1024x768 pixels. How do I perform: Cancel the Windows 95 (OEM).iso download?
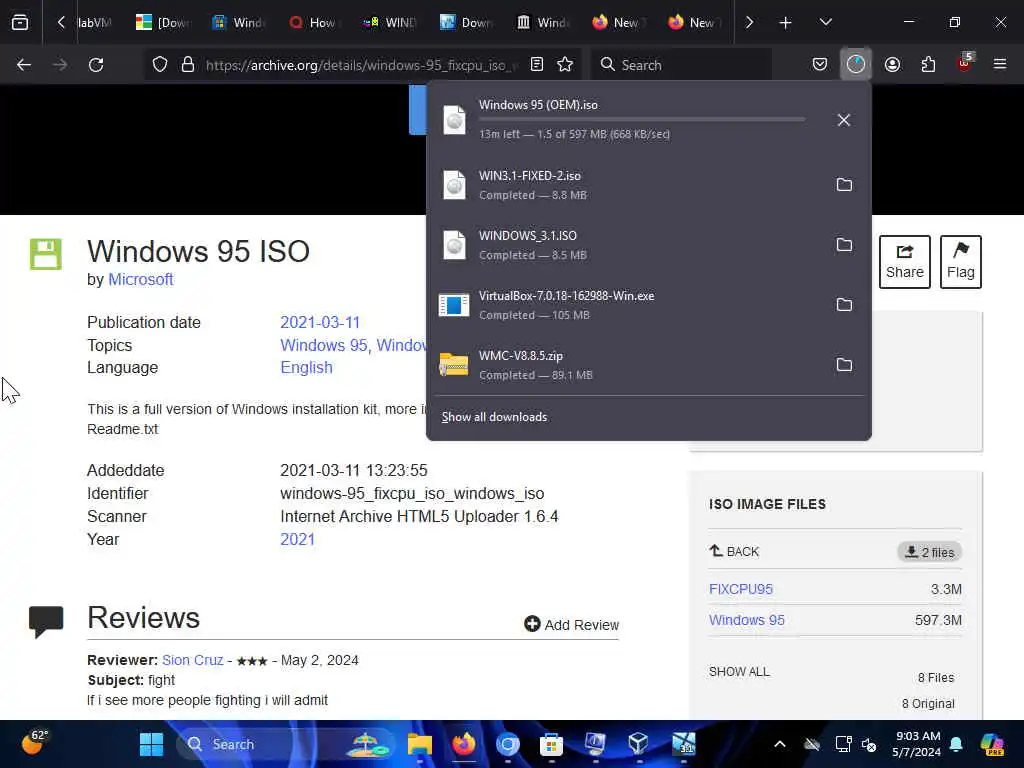[x=844, y=120]
